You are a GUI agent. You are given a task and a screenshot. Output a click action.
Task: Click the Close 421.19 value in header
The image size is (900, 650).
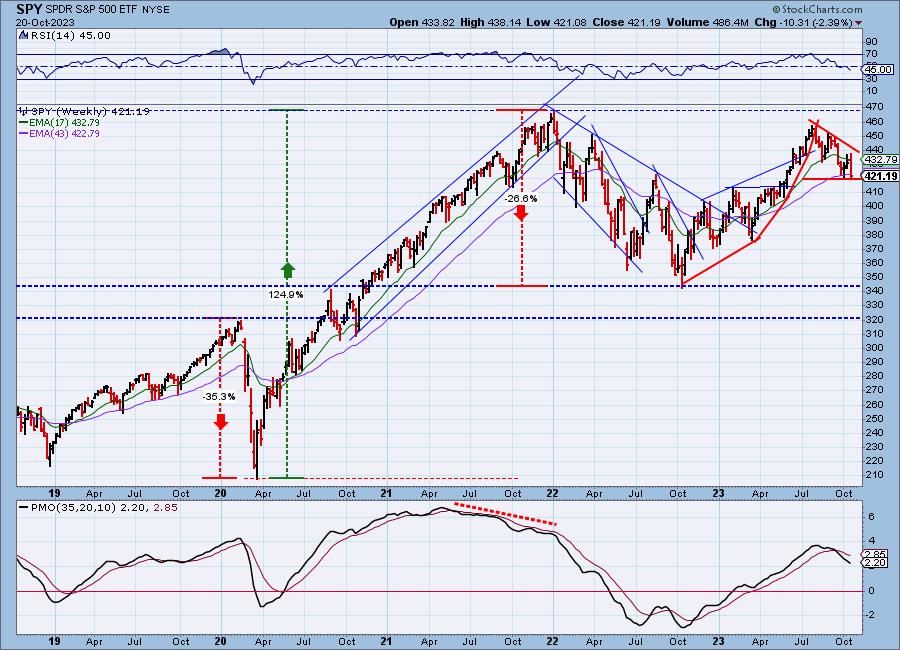626,22
